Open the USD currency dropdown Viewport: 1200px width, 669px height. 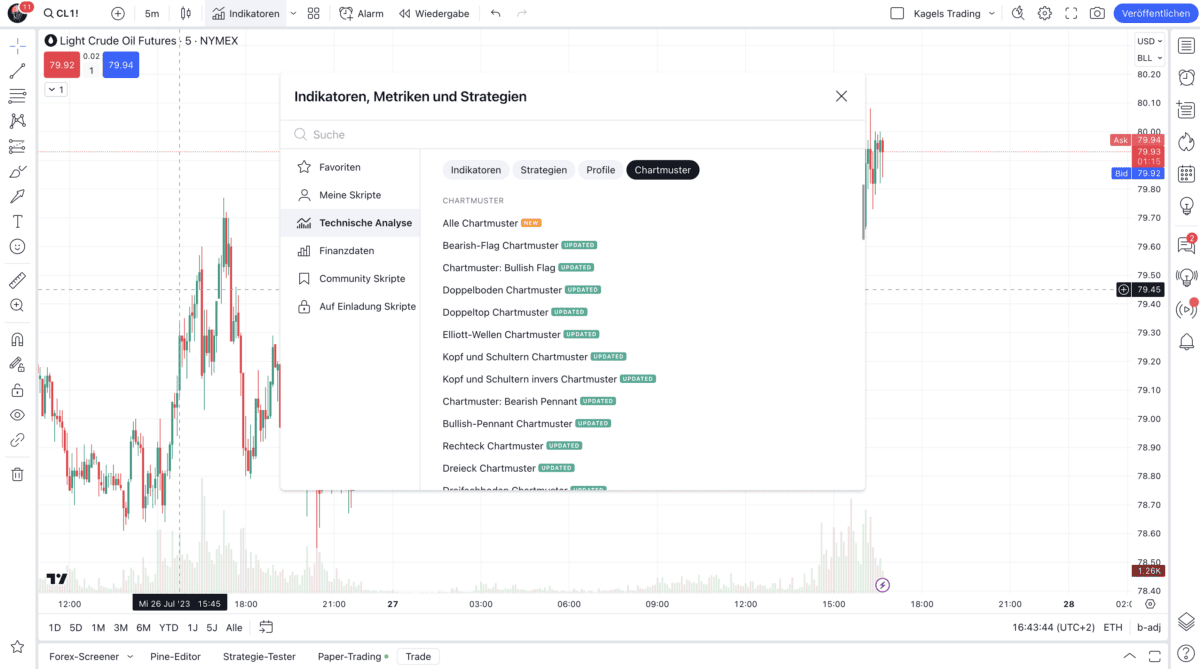pos(1148,41)
